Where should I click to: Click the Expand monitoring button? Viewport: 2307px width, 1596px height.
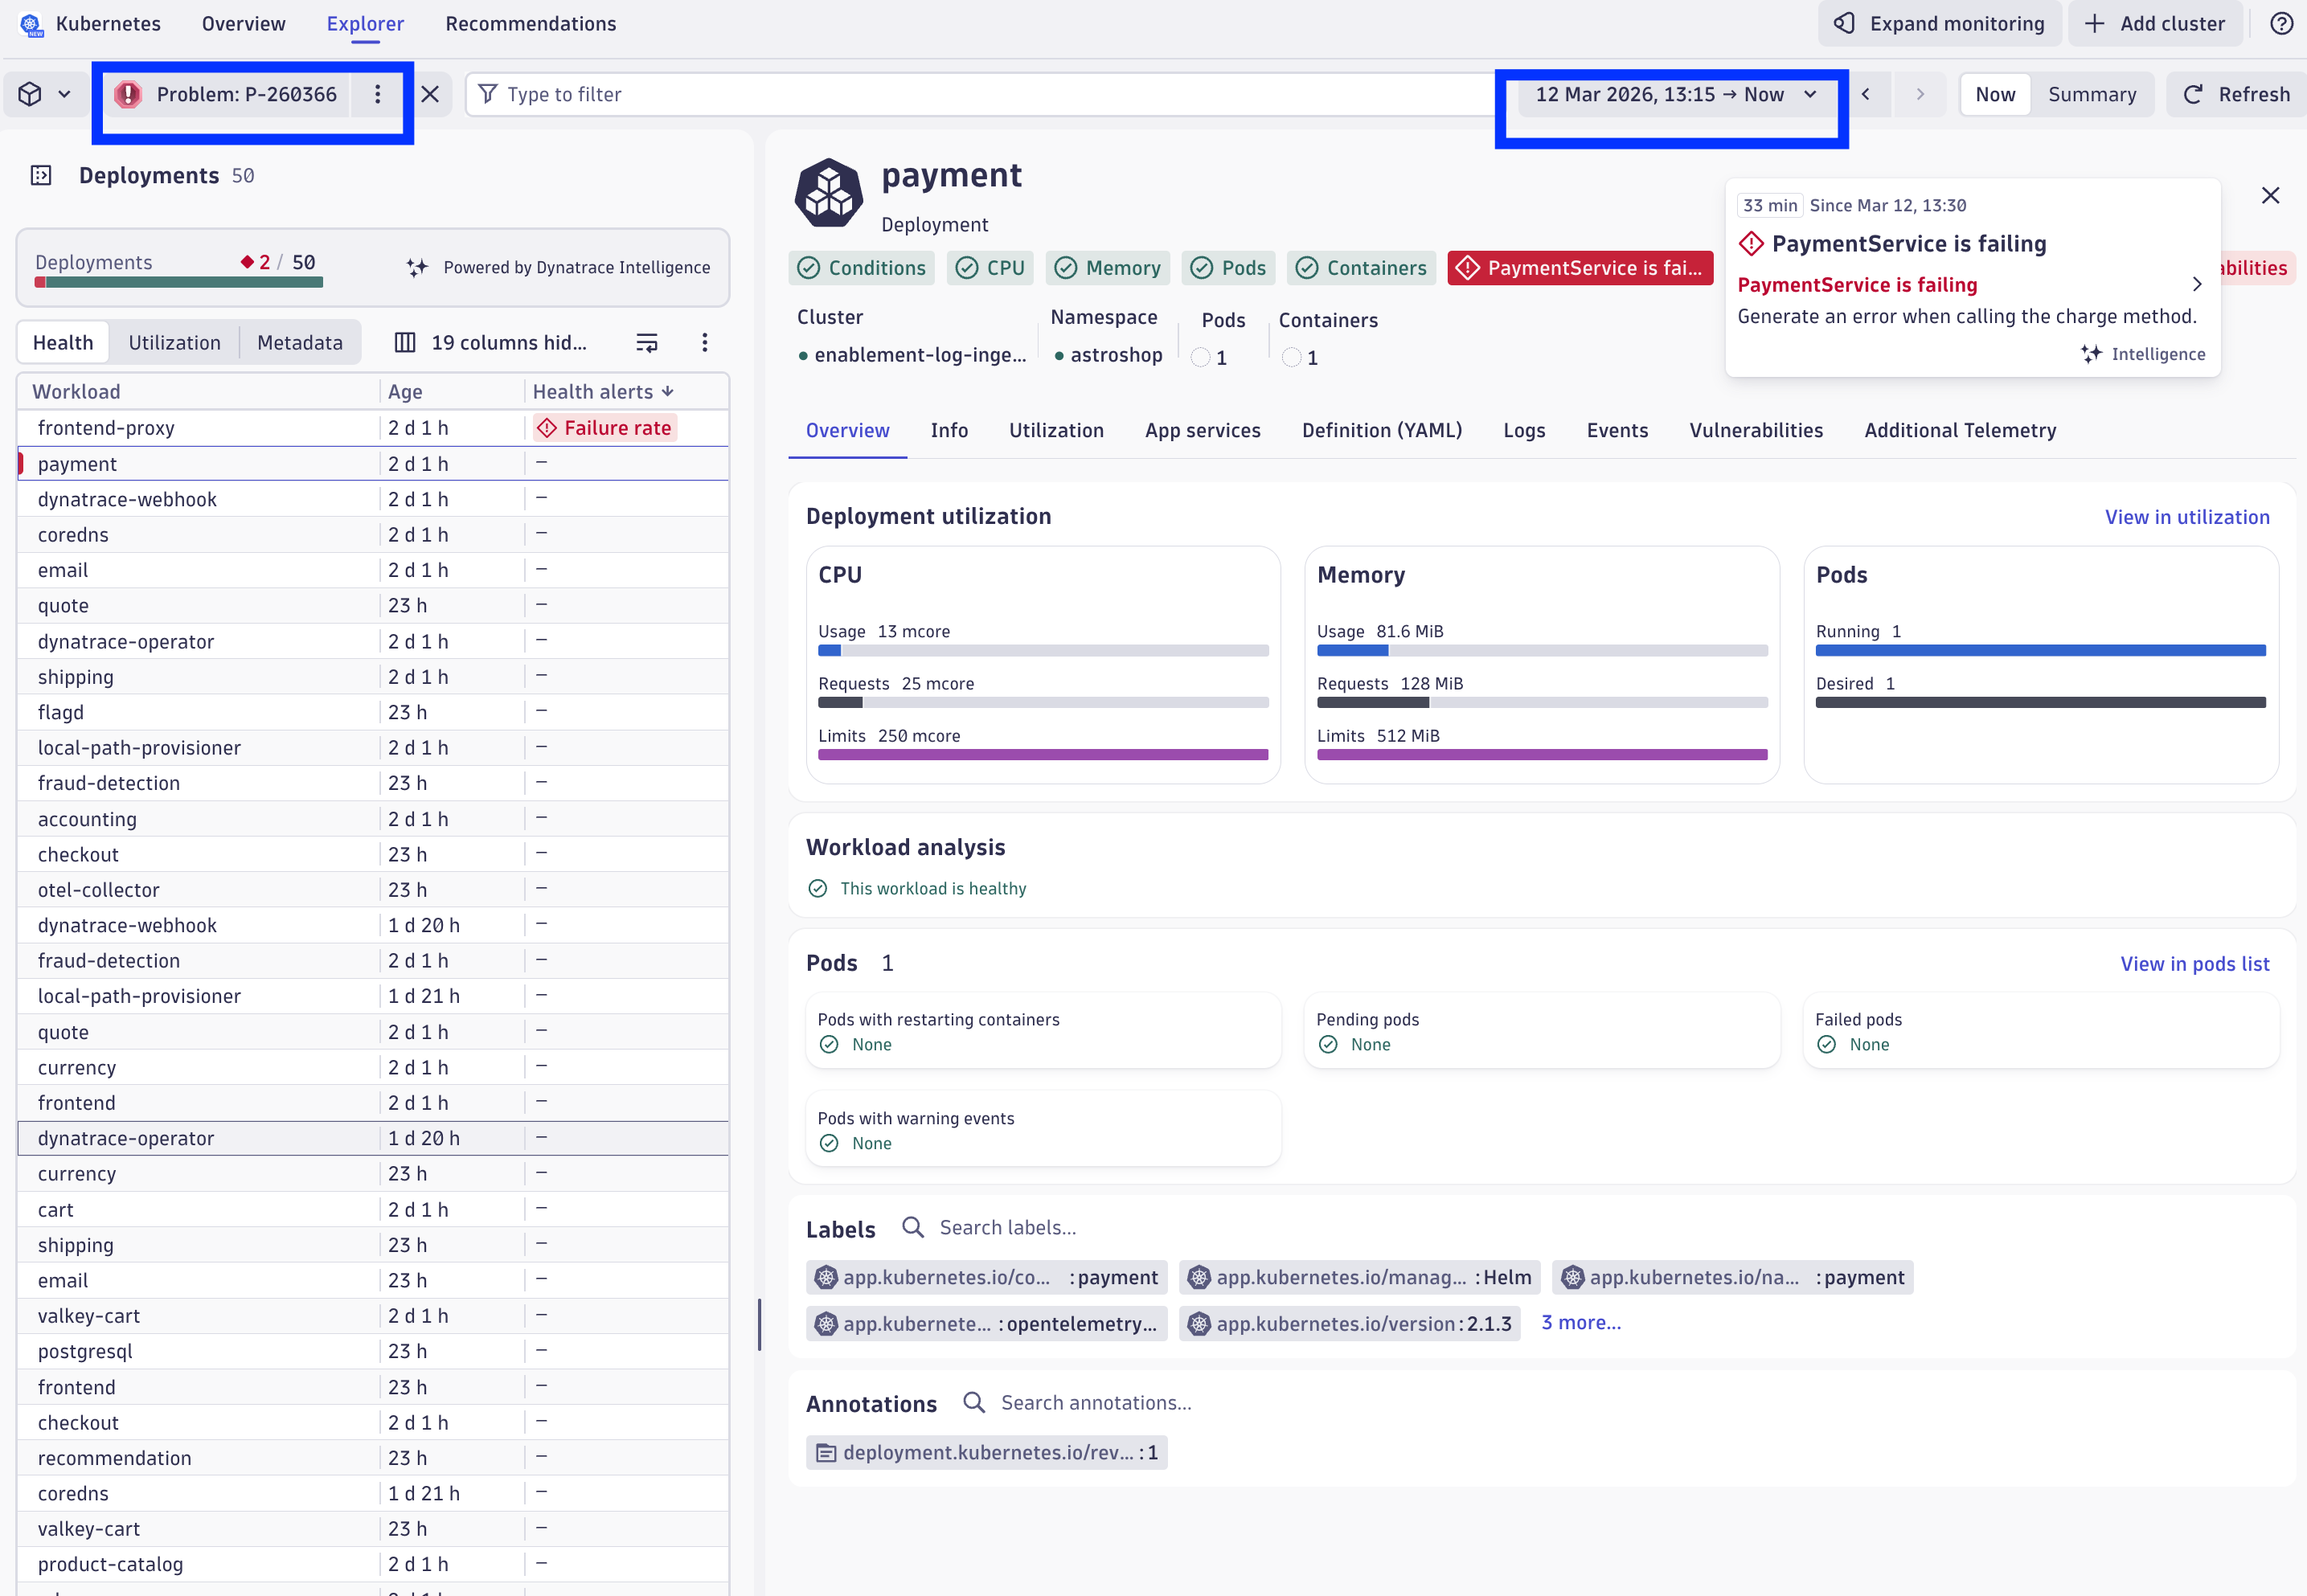1940,24
